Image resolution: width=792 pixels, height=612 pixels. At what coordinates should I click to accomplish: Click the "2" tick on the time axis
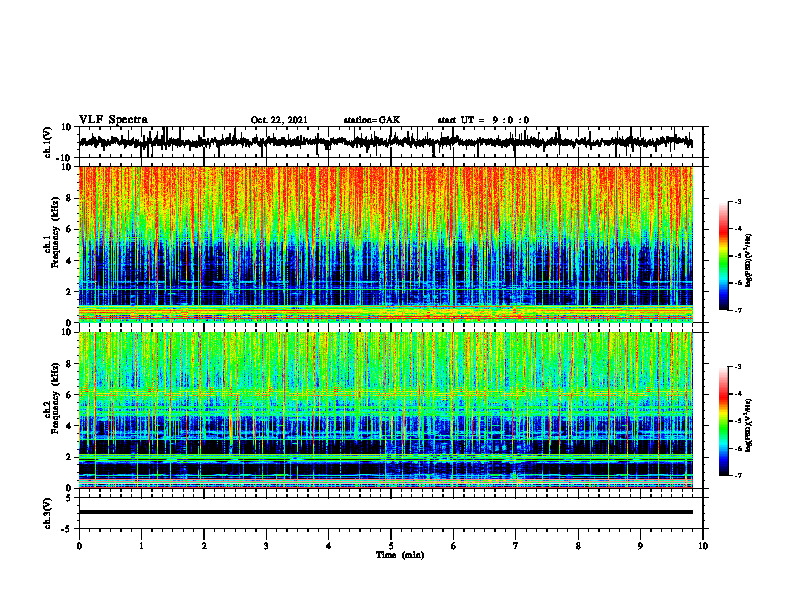point(204,546)
